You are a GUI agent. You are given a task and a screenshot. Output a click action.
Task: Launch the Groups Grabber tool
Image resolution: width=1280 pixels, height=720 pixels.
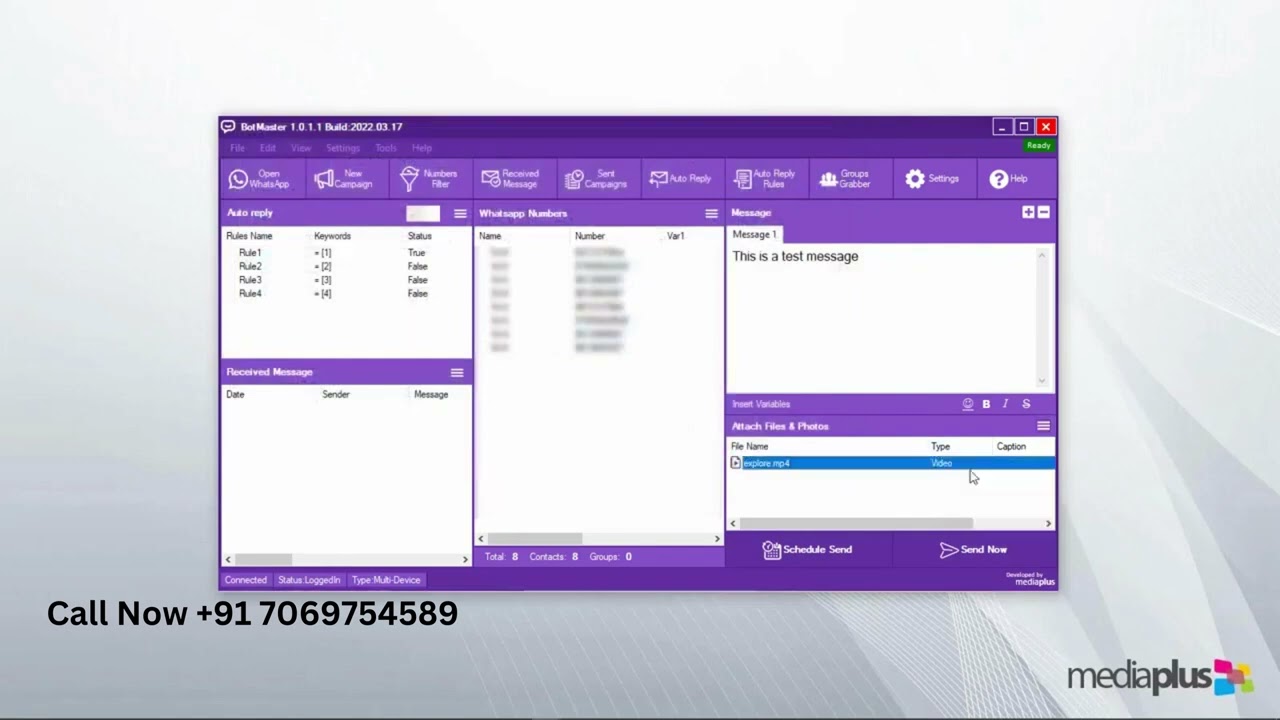click(x=846, y=179)
